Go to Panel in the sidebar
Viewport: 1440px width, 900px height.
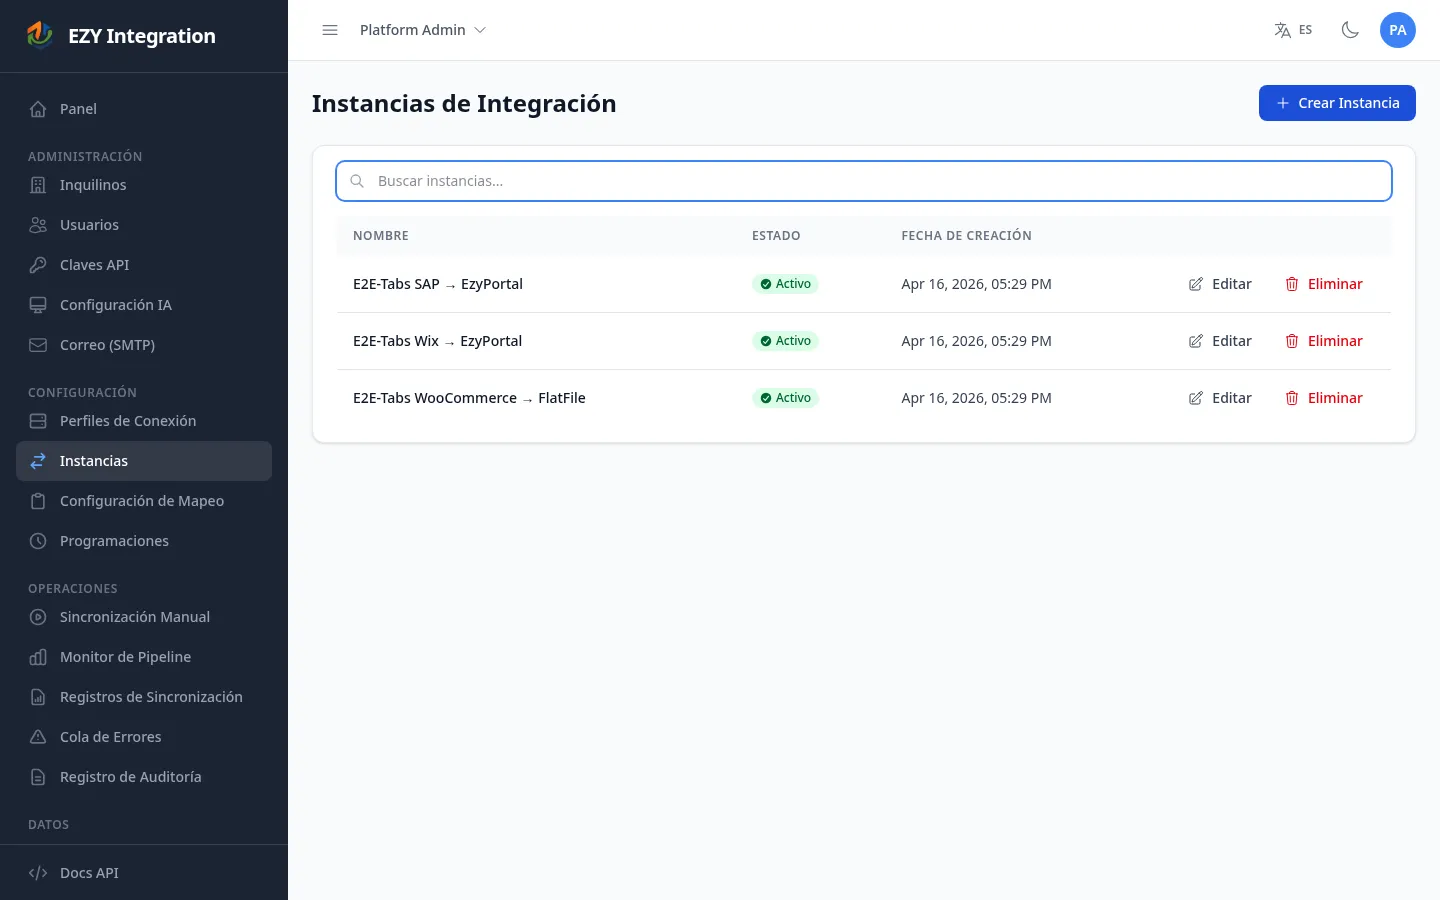click(144, 109)
